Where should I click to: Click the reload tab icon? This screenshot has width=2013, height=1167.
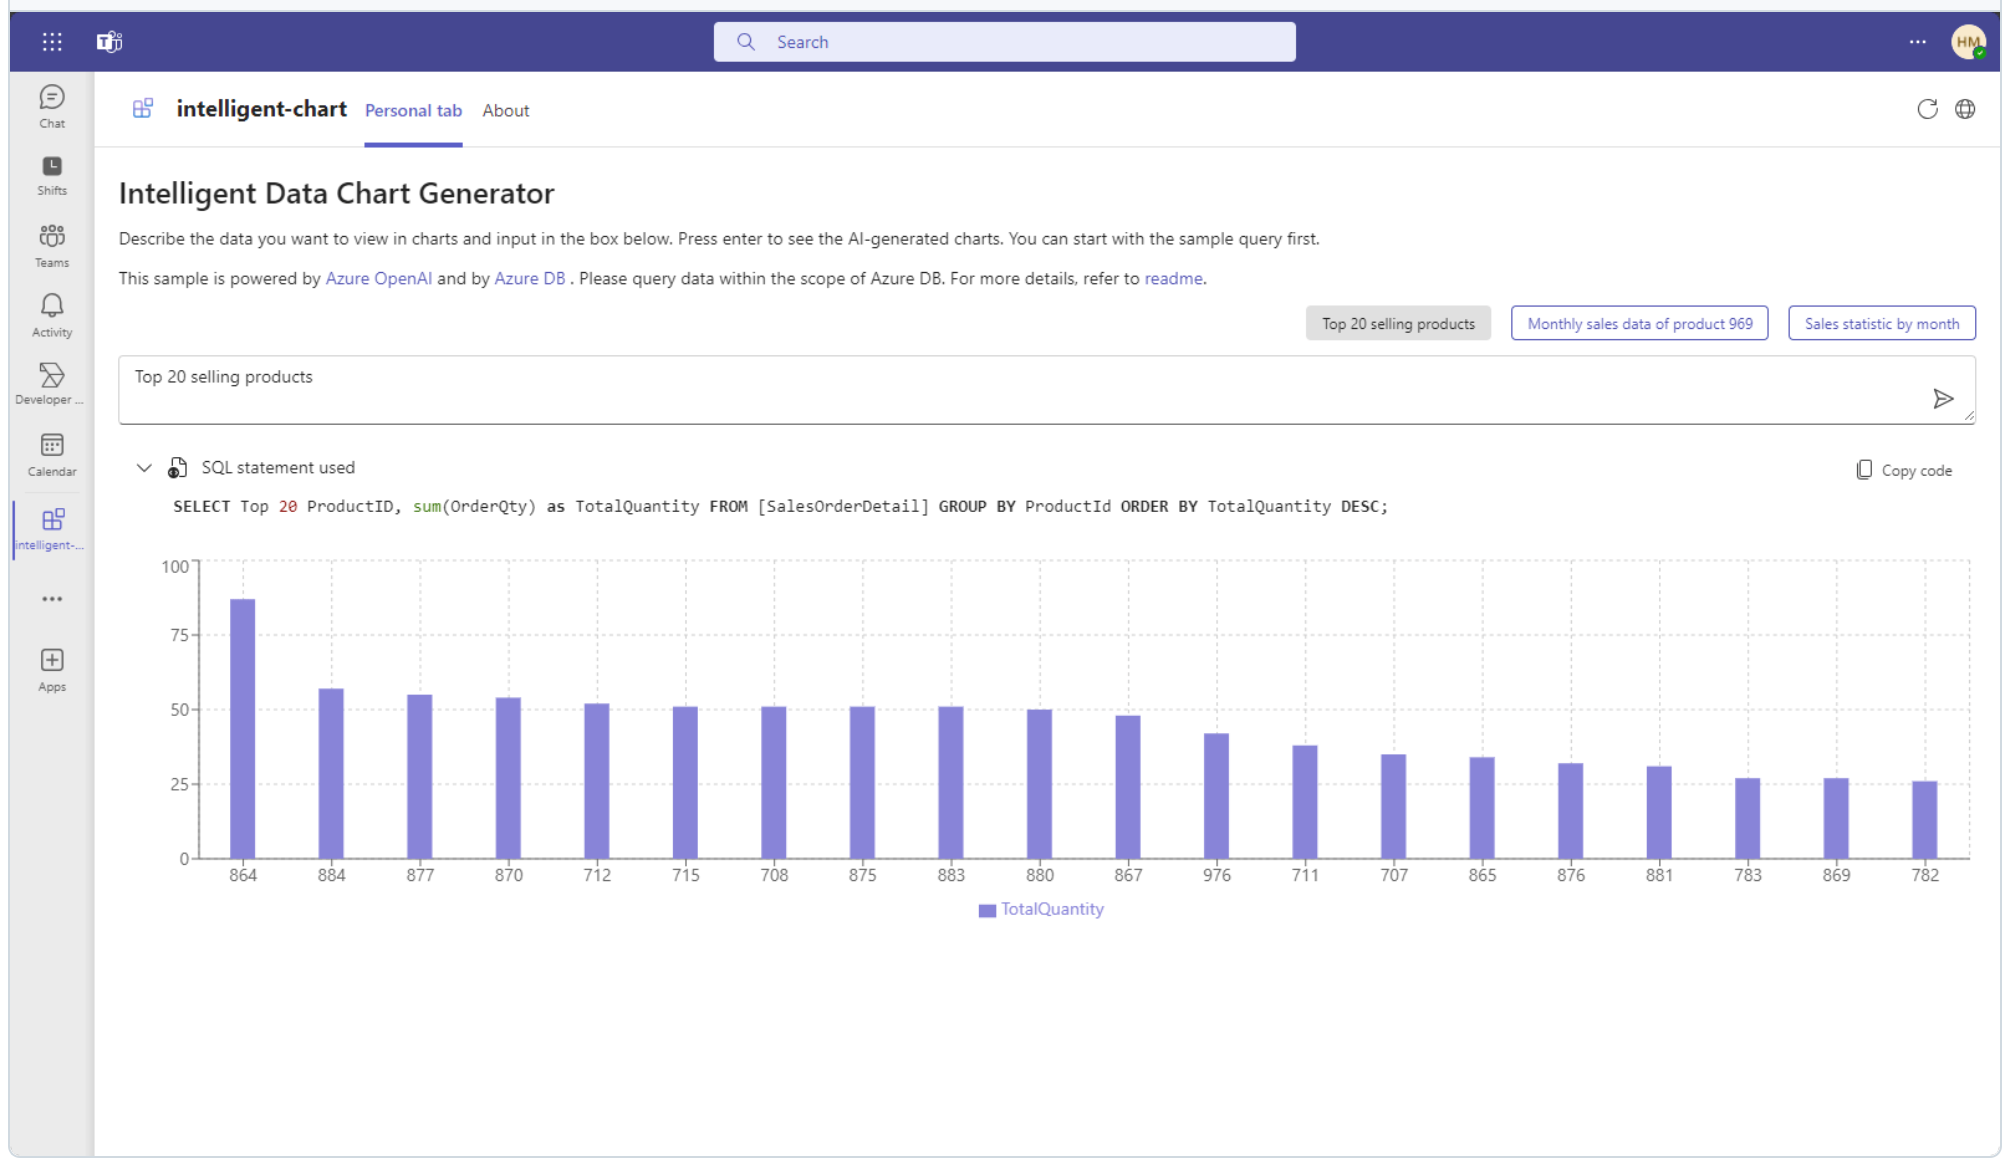(x=1926, y=109)
